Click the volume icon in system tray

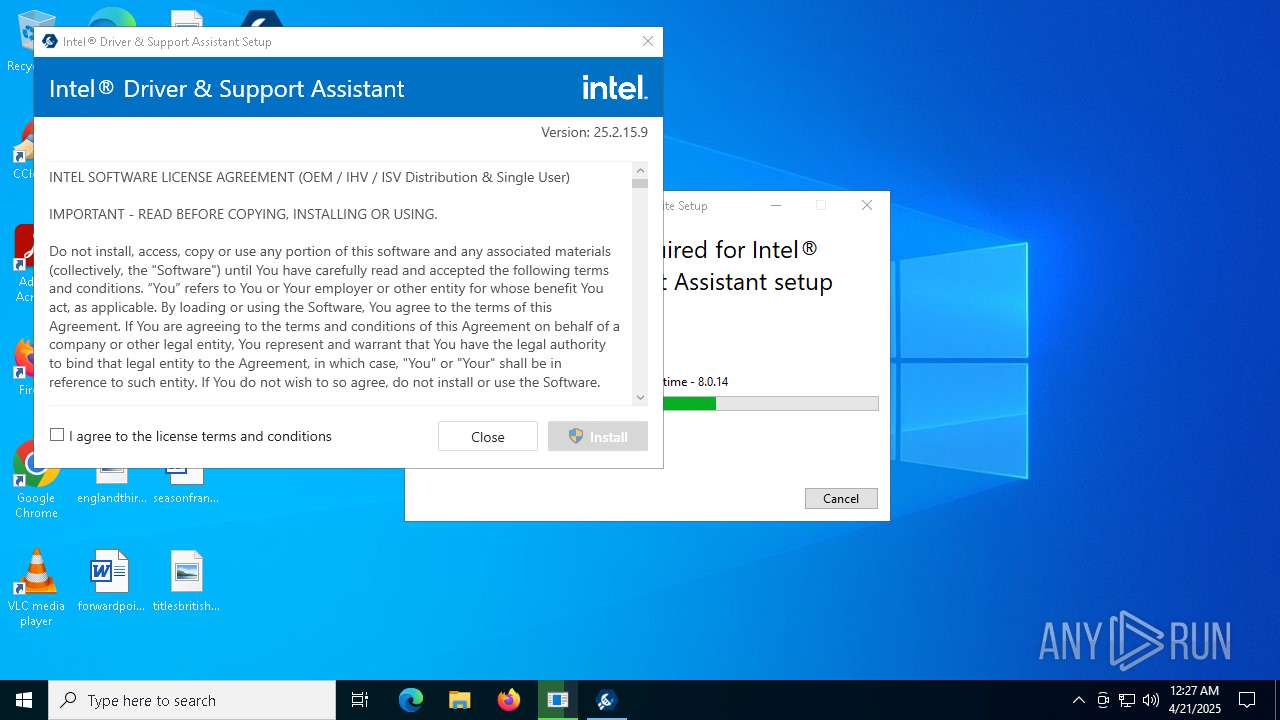(1151, 700)
